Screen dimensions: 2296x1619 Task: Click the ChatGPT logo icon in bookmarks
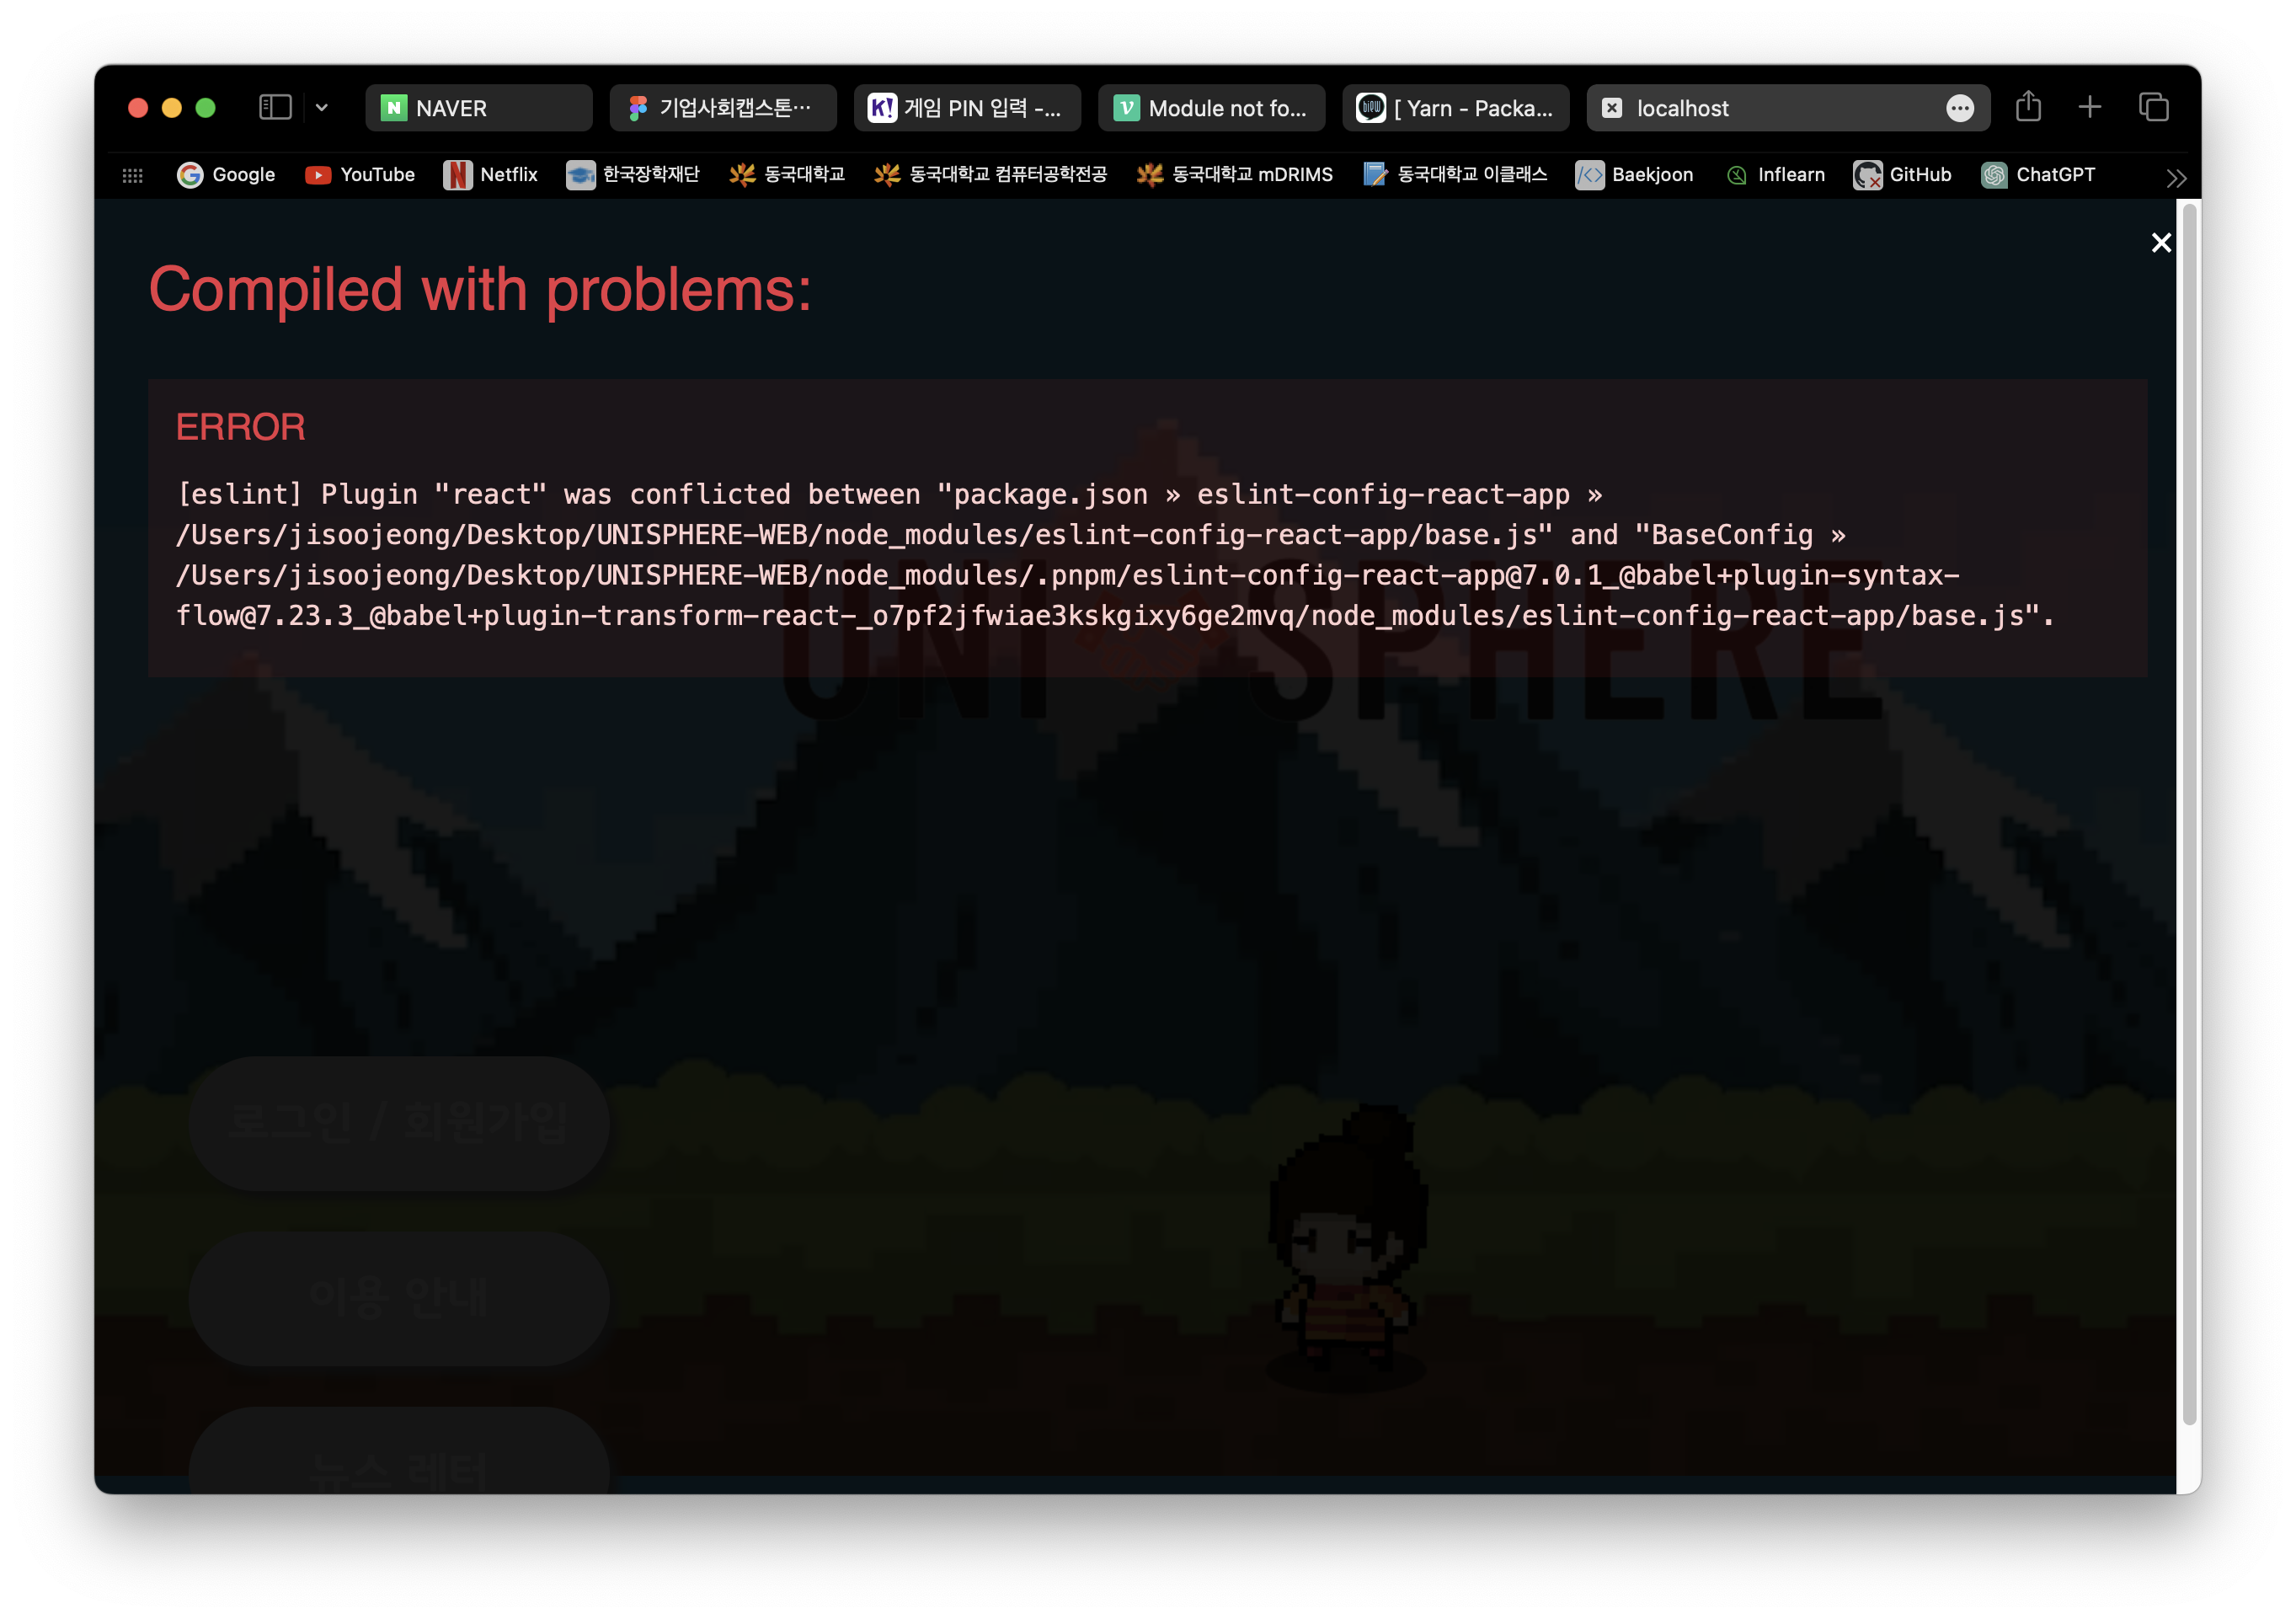point(1994,175)
